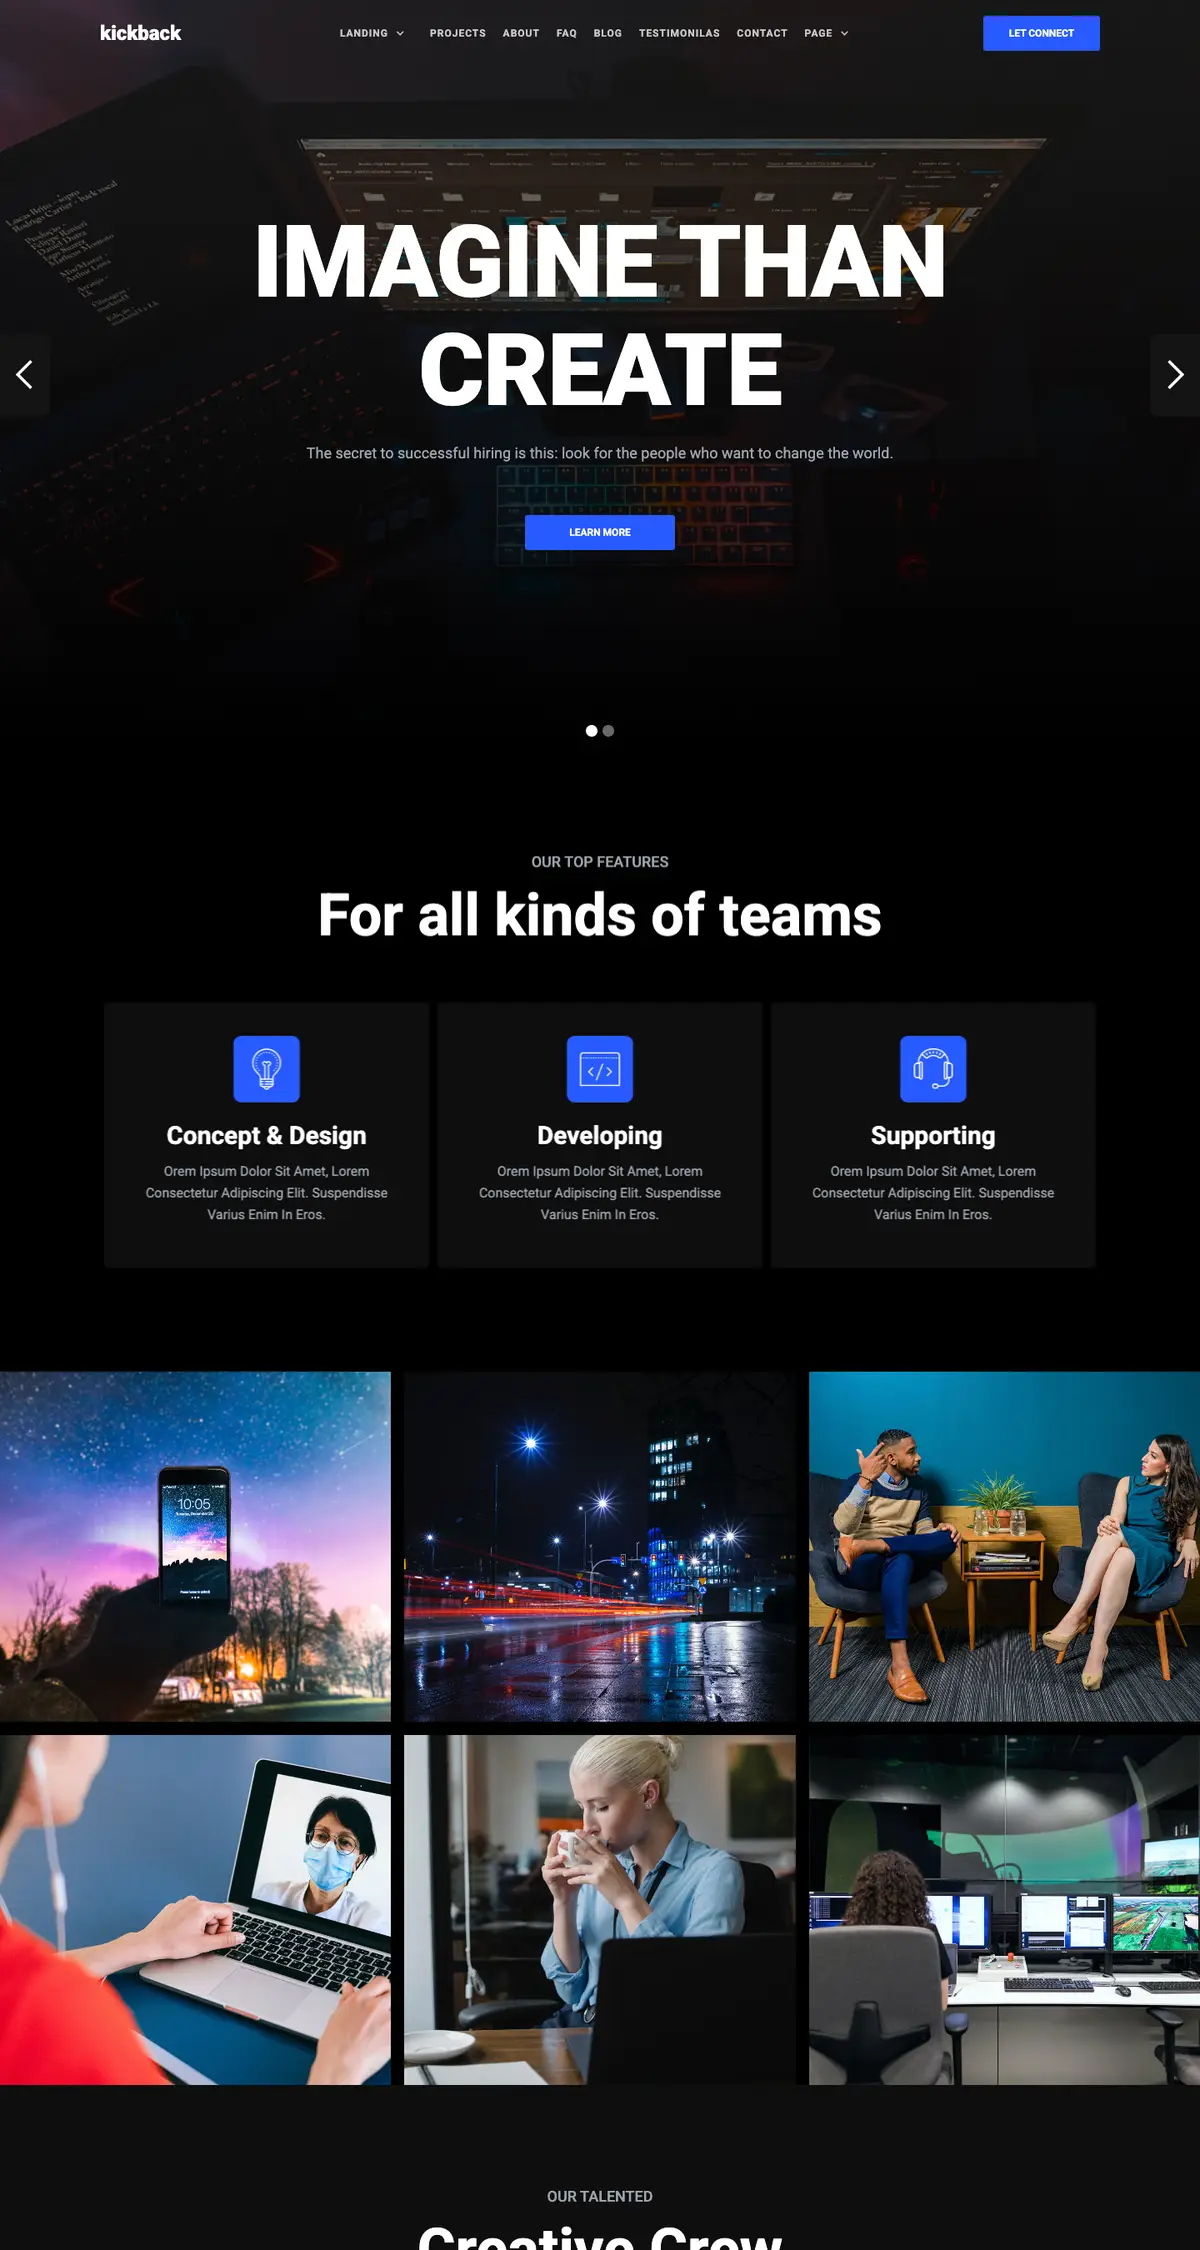Click the description text under Supporting

(x=933, y=1193)
